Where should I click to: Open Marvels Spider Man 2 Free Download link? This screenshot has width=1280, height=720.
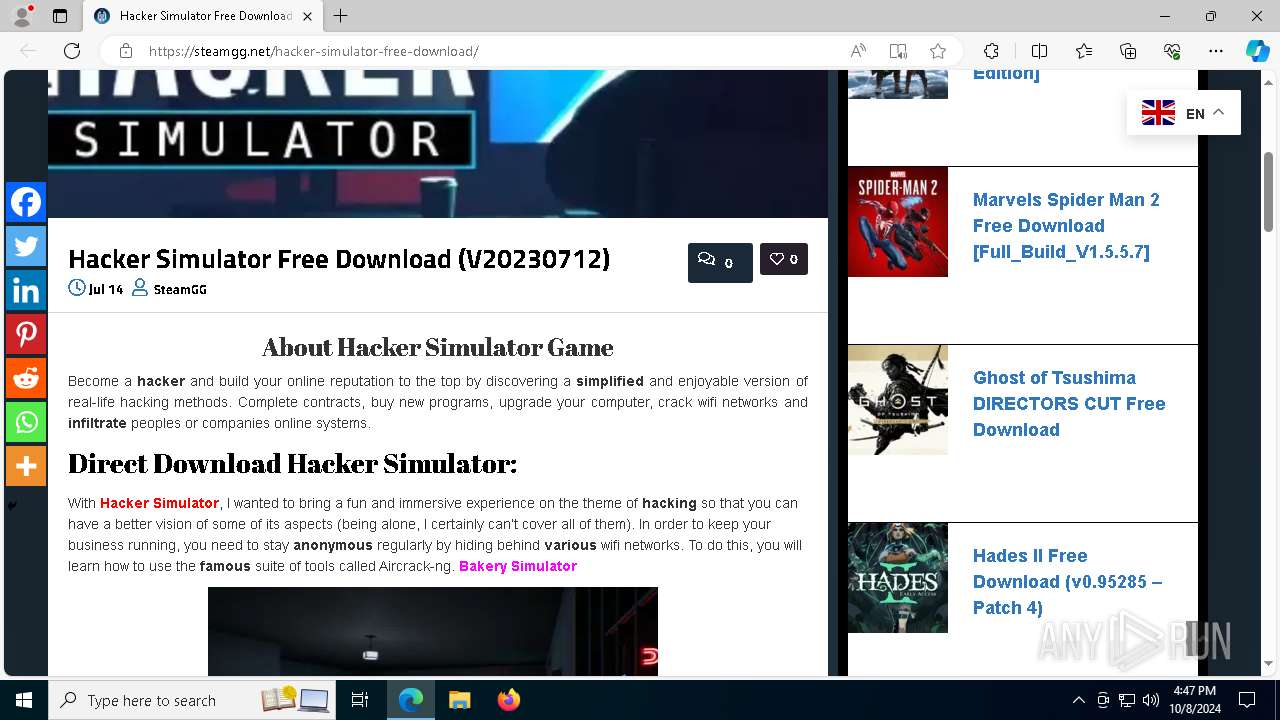[x=1066, y=226]
